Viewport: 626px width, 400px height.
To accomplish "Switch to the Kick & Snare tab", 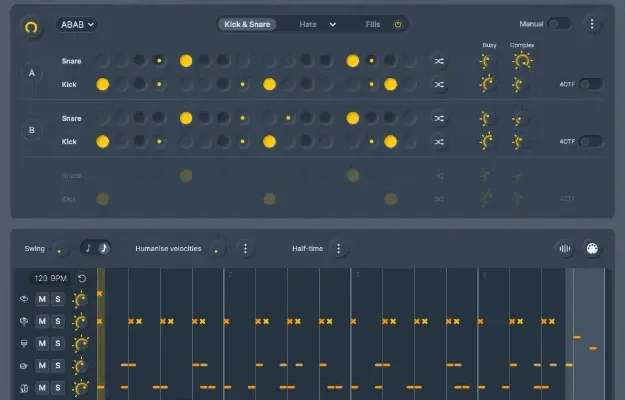I will (x=248, y=24).
